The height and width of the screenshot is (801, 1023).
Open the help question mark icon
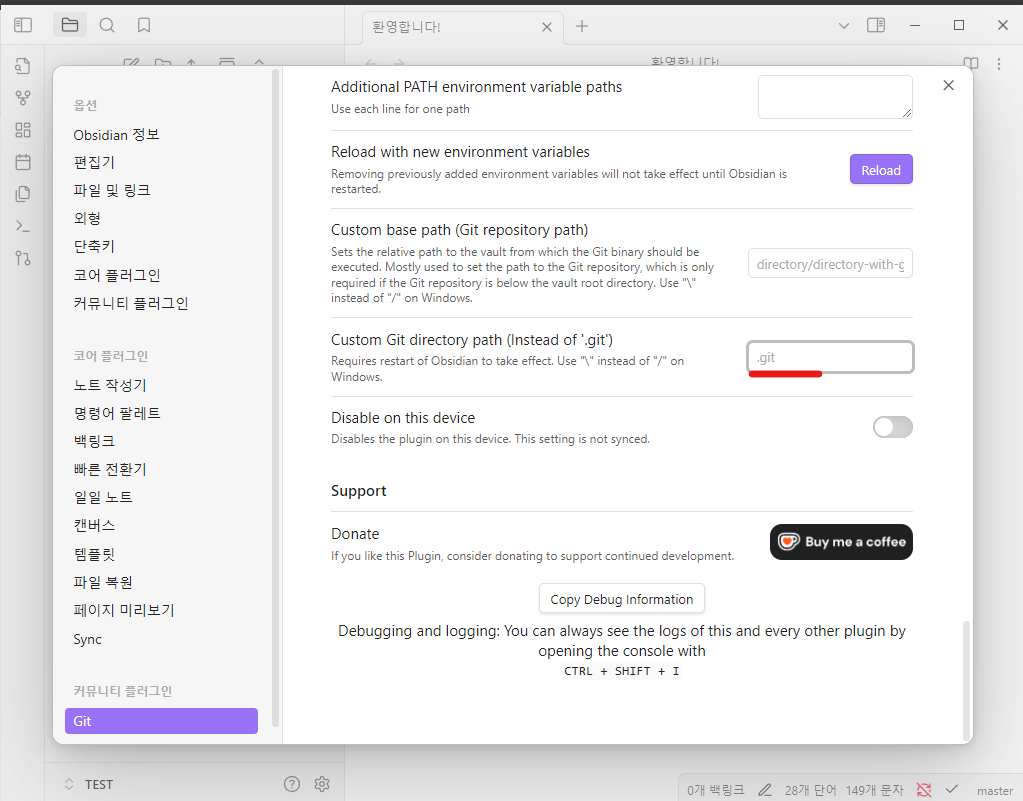pyautogui.click(x=292, y=784)
